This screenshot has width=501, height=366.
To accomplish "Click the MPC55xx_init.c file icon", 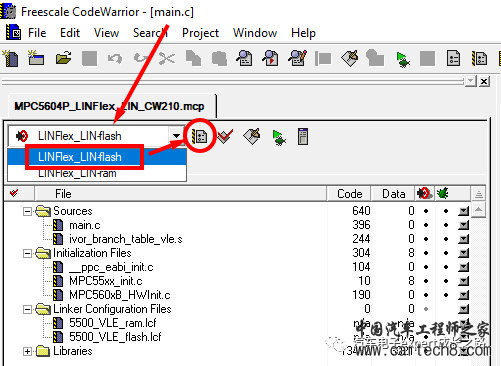I will pyautogui.click(x=58, y=281).
